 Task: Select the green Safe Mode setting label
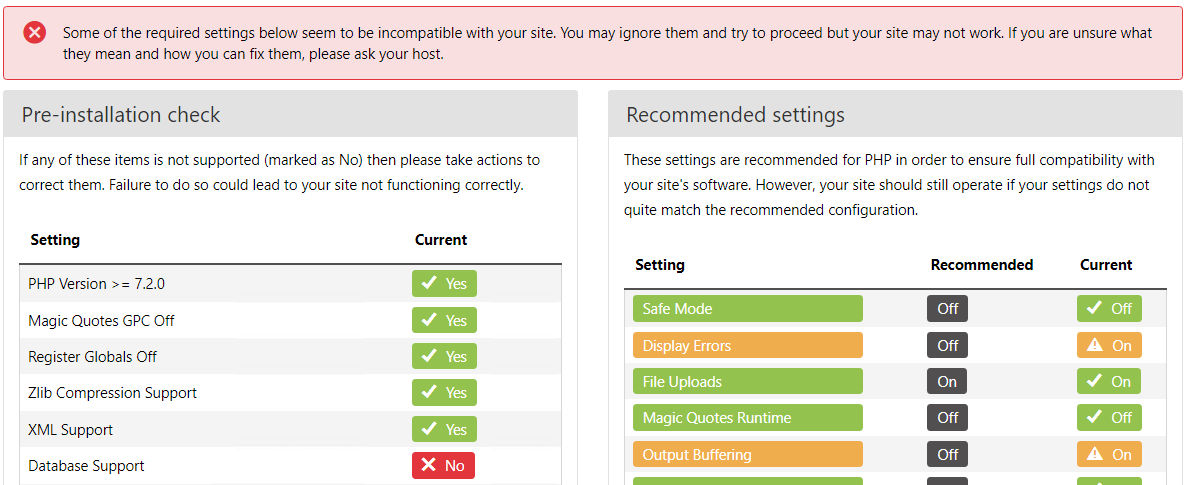coord(747,308)
